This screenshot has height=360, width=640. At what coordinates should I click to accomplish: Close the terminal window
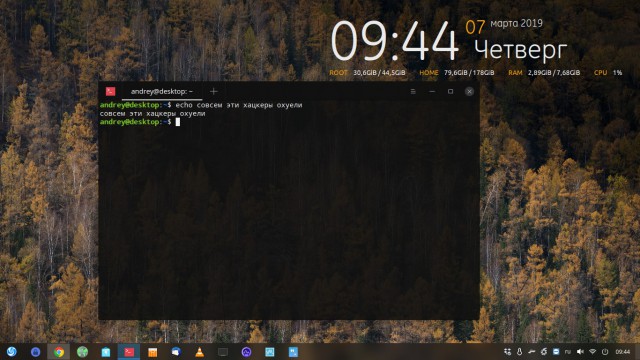coord(469,91)
